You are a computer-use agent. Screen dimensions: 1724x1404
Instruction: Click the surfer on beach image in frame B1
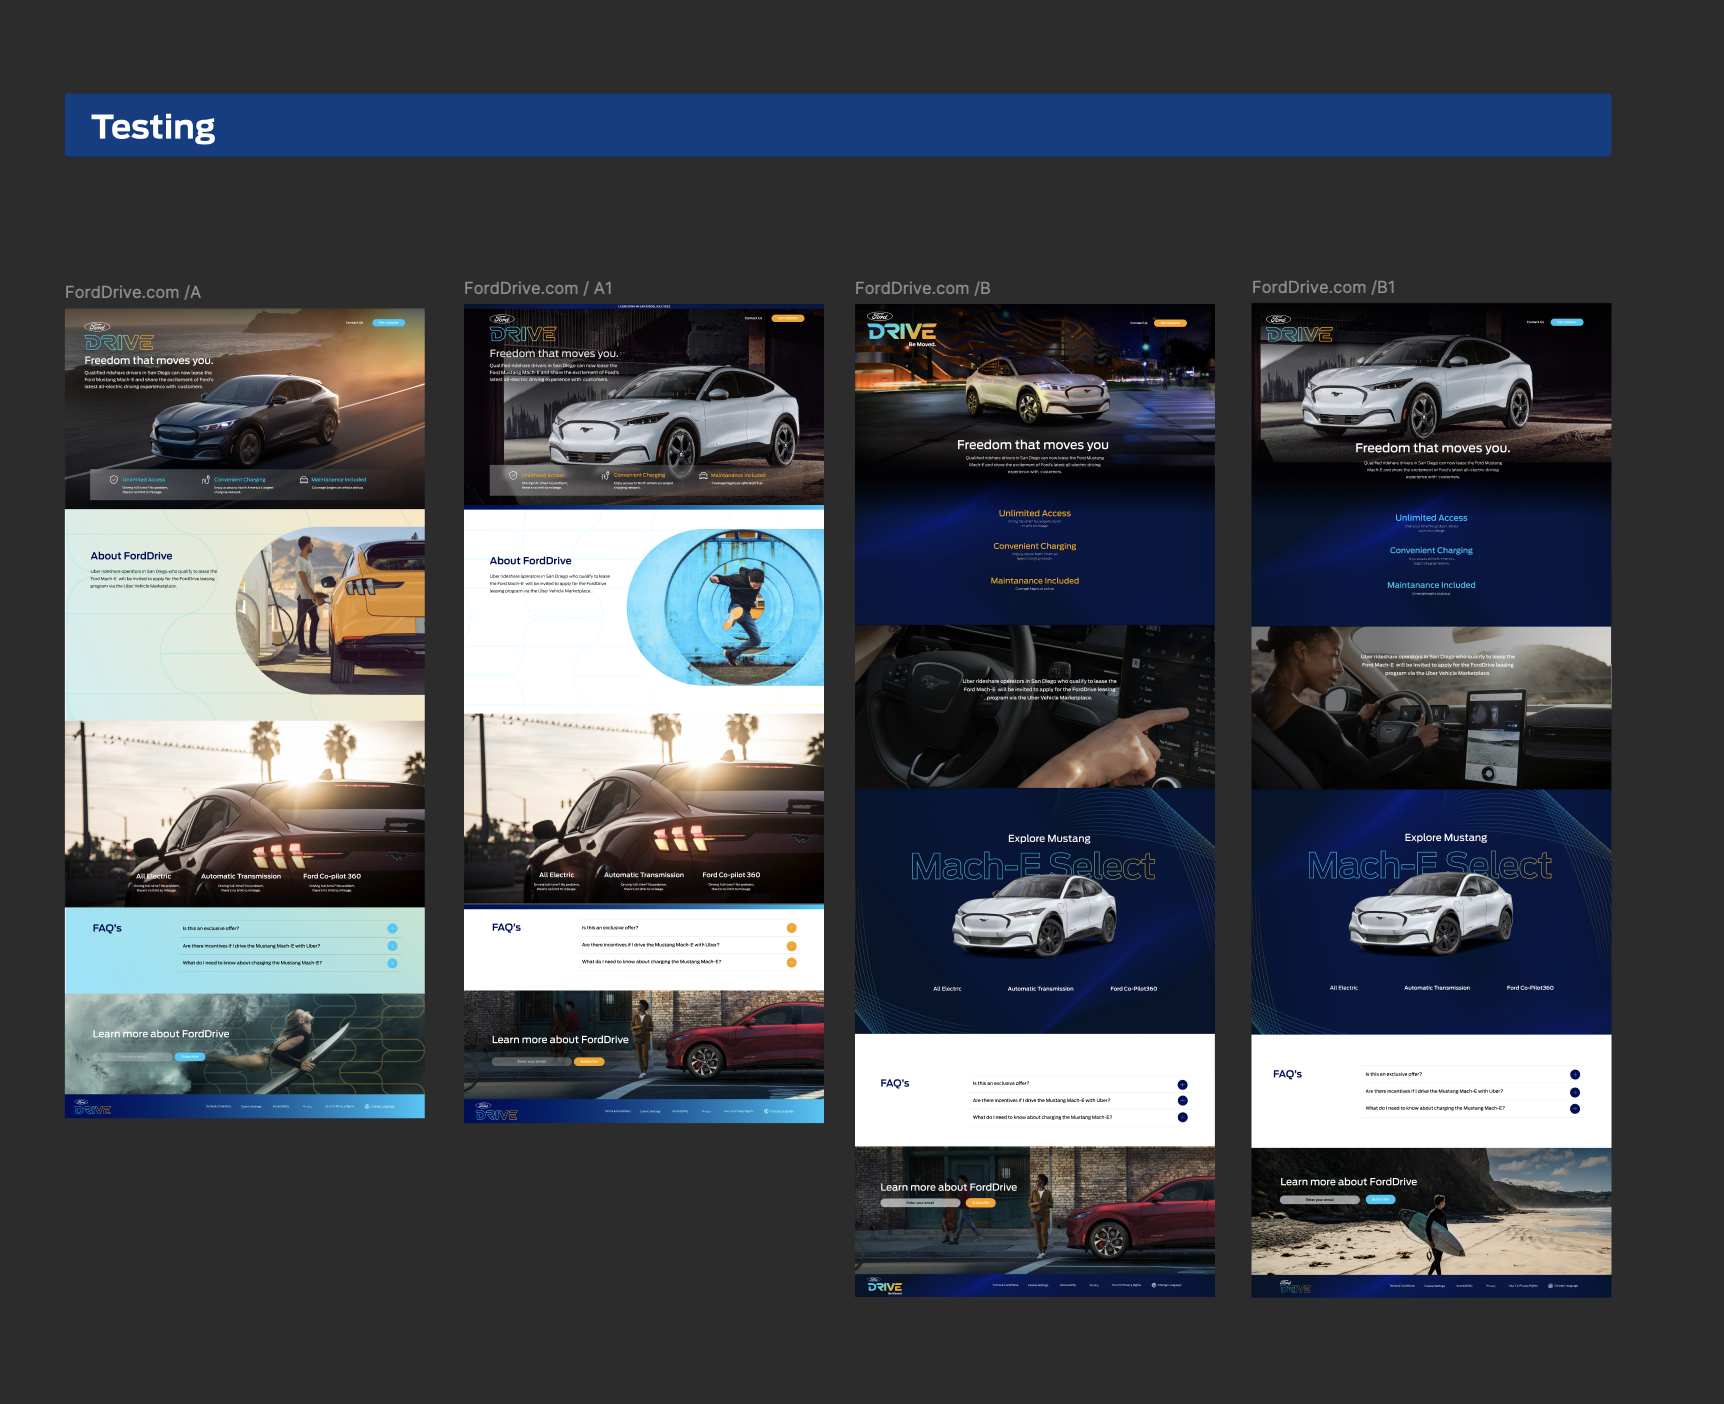1431,1212
